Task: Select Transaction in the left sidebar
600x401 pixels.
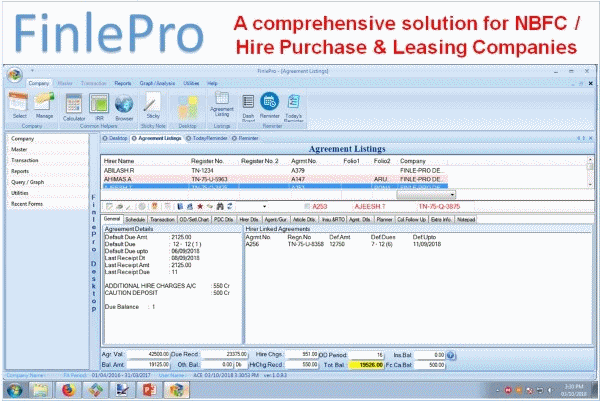Action: (x=24, y=160)
